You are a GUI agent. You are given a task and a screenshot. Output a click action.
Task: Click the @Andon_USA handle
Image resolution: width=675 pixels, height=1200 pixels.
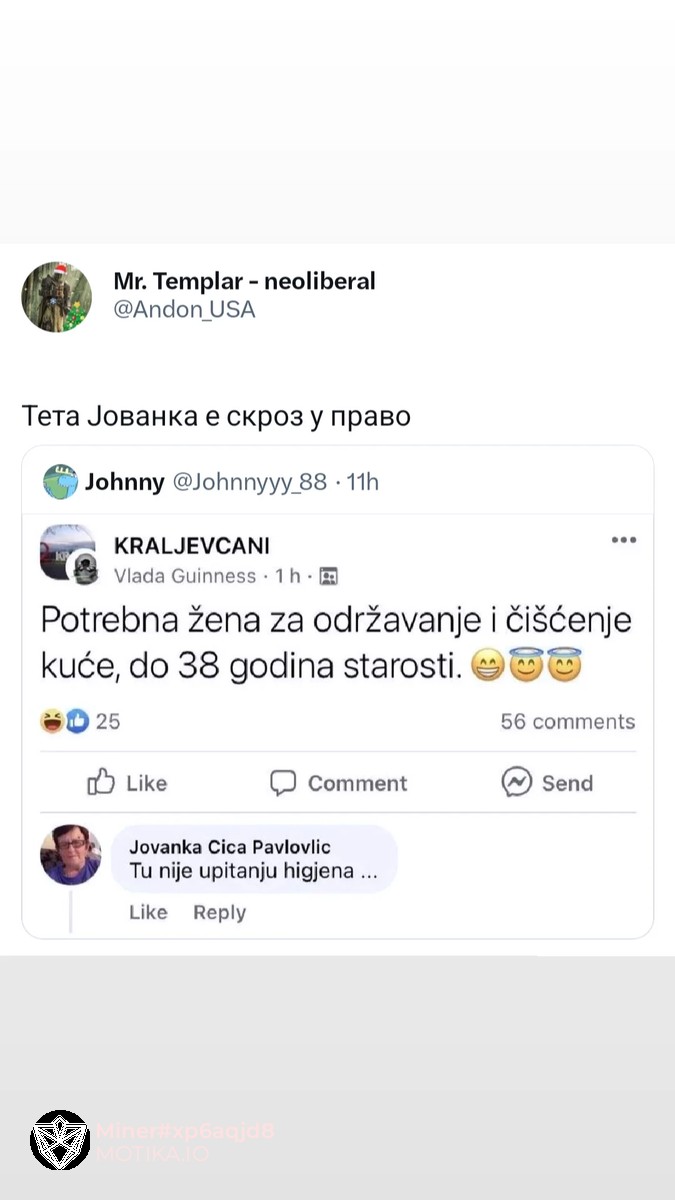click(185, 310)
